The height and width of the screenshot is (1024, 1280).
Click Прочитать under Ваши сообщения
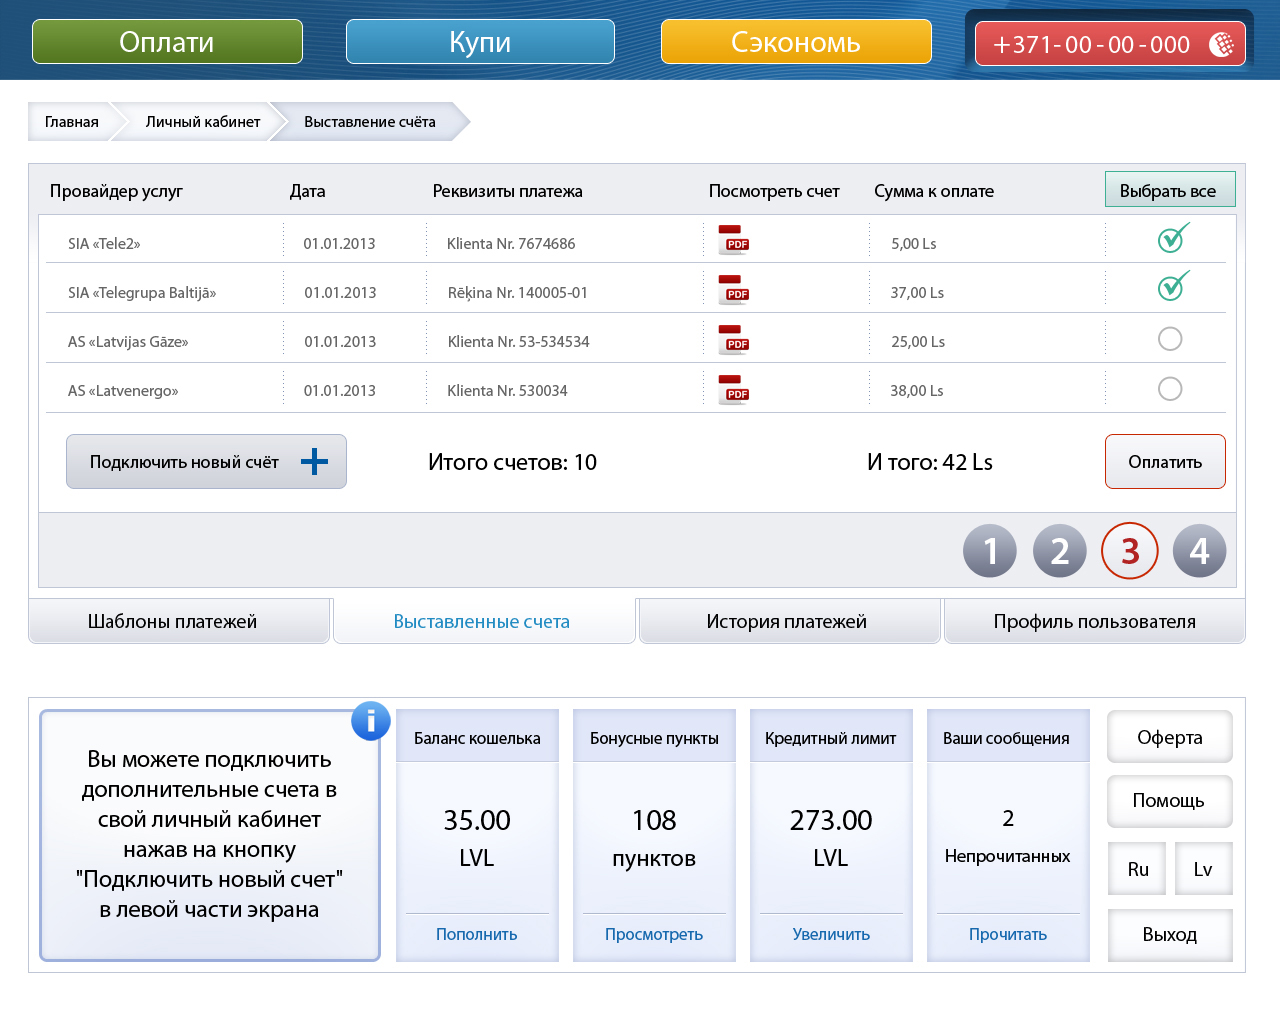pyautogui.click(x=1008, y=934)
